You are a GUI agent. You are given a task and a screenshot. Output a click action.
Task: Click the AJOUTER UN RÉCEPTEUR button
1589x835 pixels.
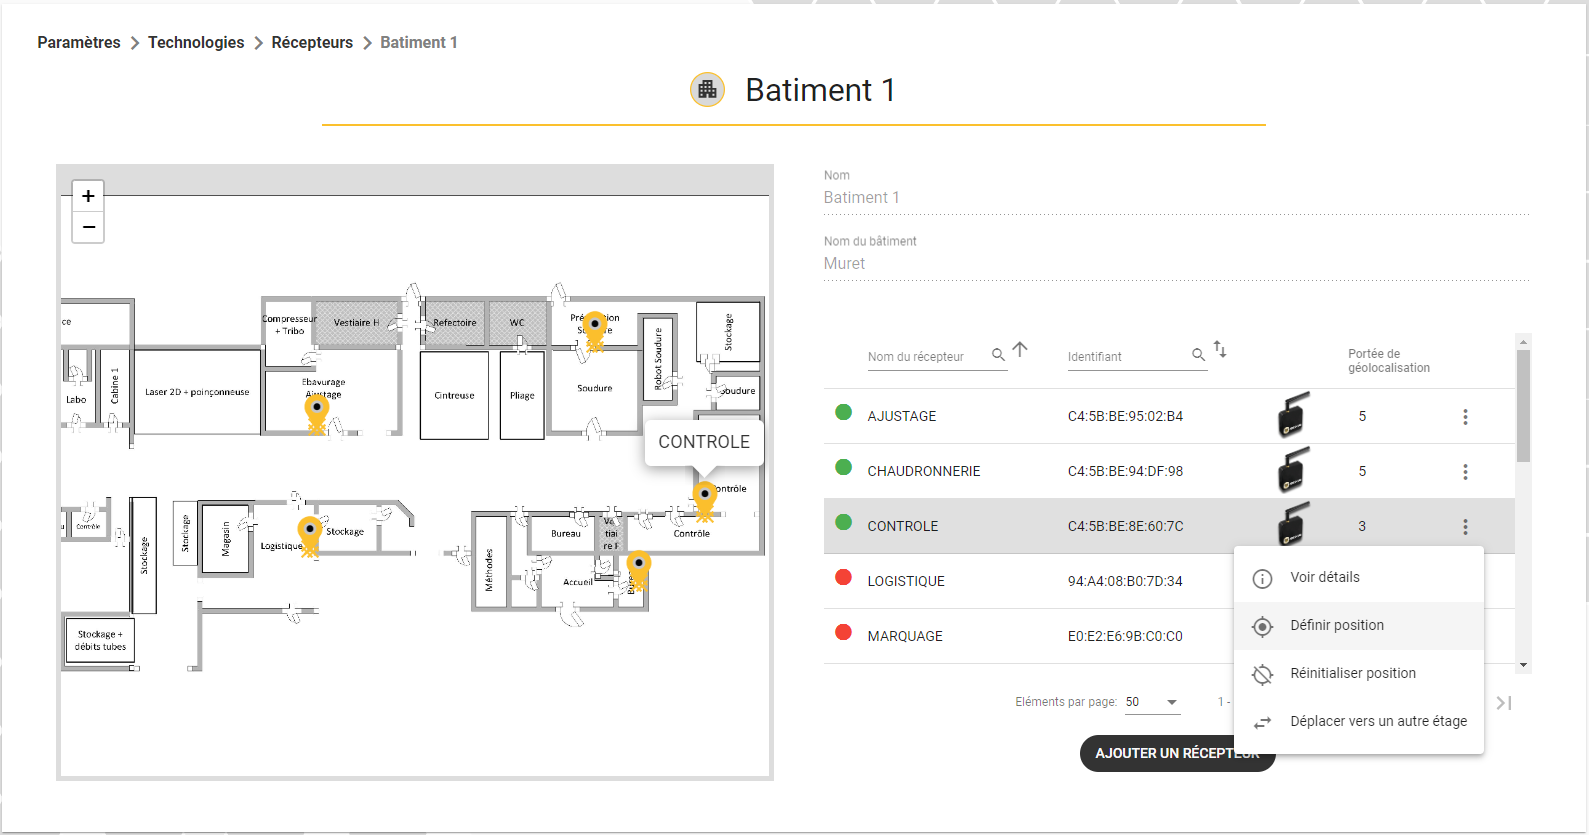[1177, 753]
